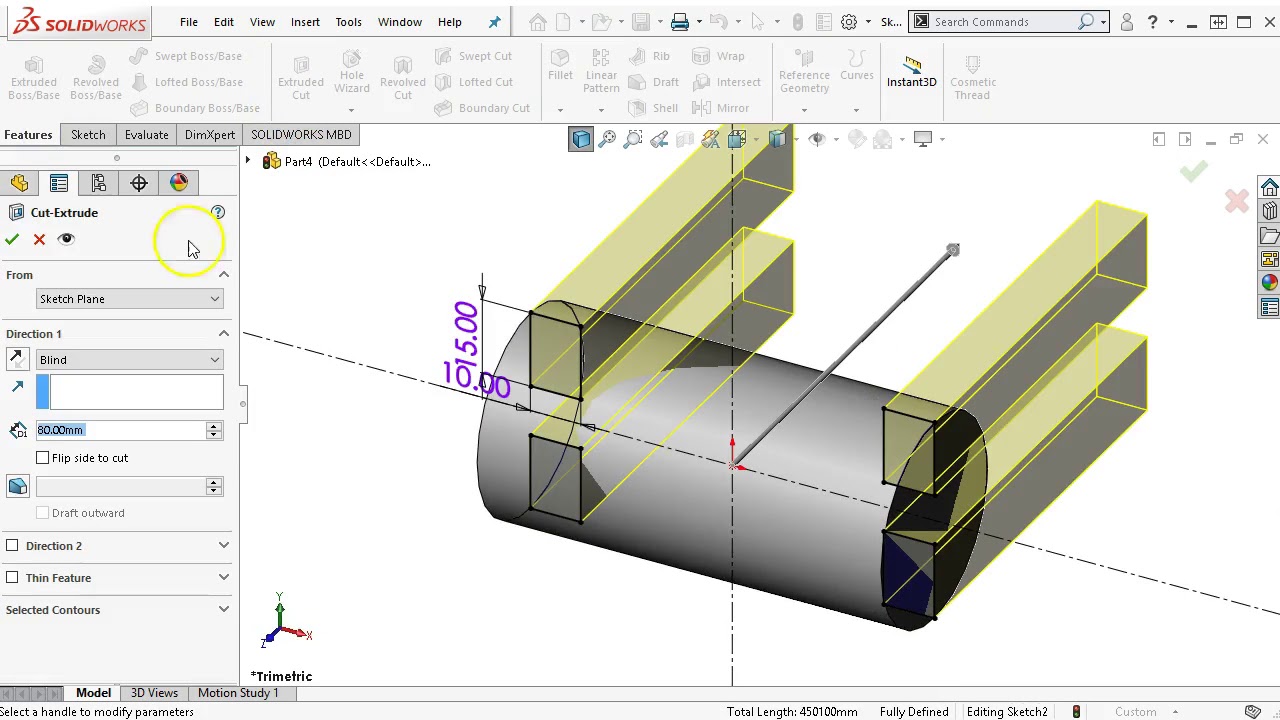Click the Custom units status bar entry
The image size is (1280, 720).
click(x=1136, y=712)
